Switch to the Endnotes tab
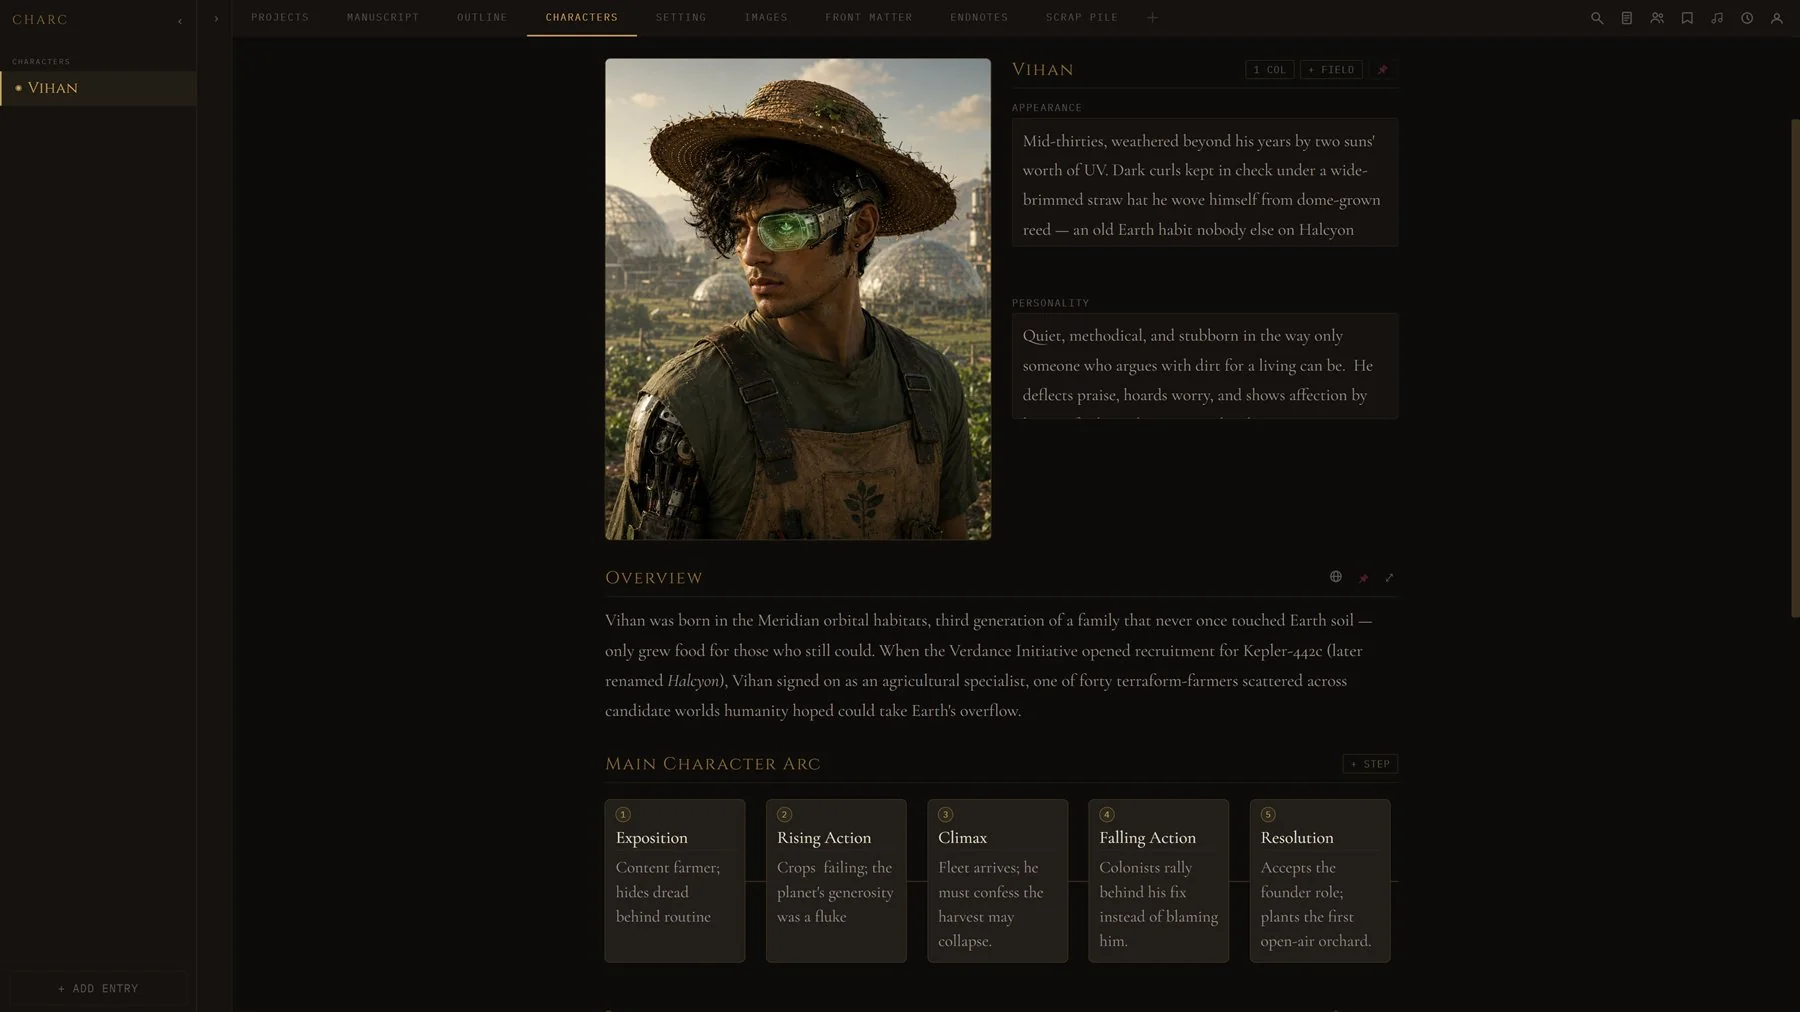The width and height of the screenshot is (1800, 1012). click(x=979, y=18)
